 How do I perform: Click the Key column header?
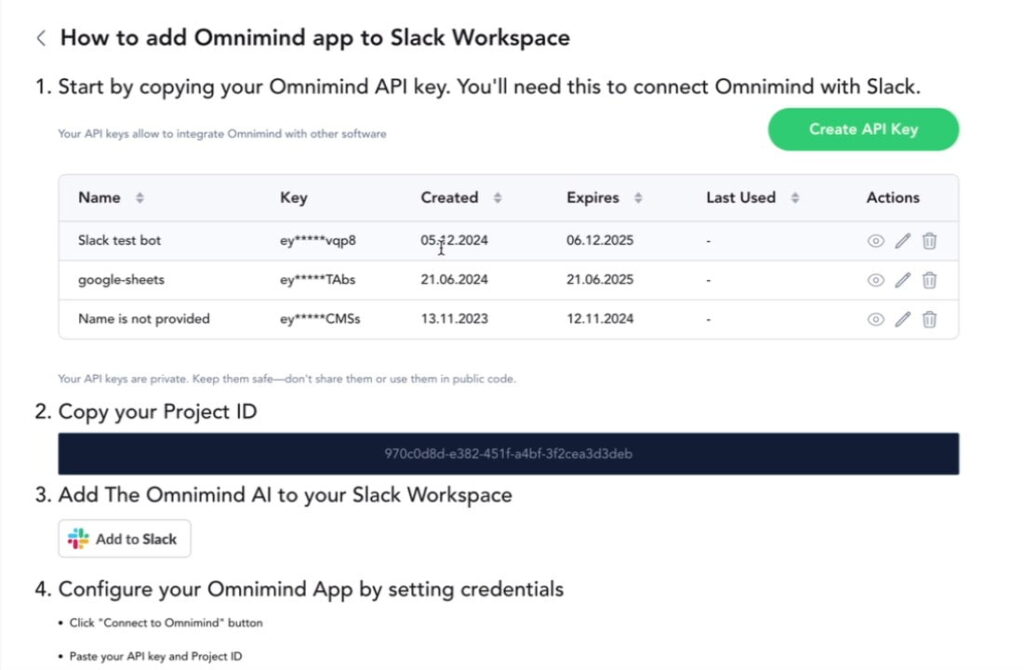pos(293,197)
